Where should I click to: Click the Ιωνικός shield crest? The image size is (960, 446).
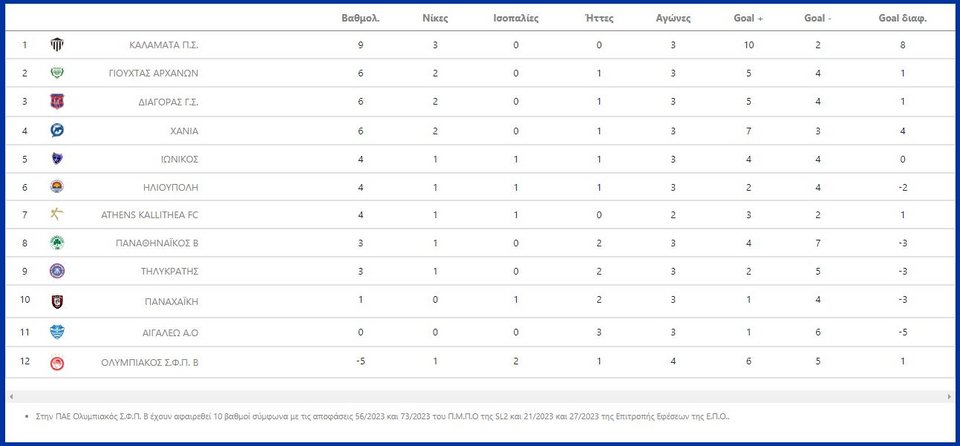(57, 159)
